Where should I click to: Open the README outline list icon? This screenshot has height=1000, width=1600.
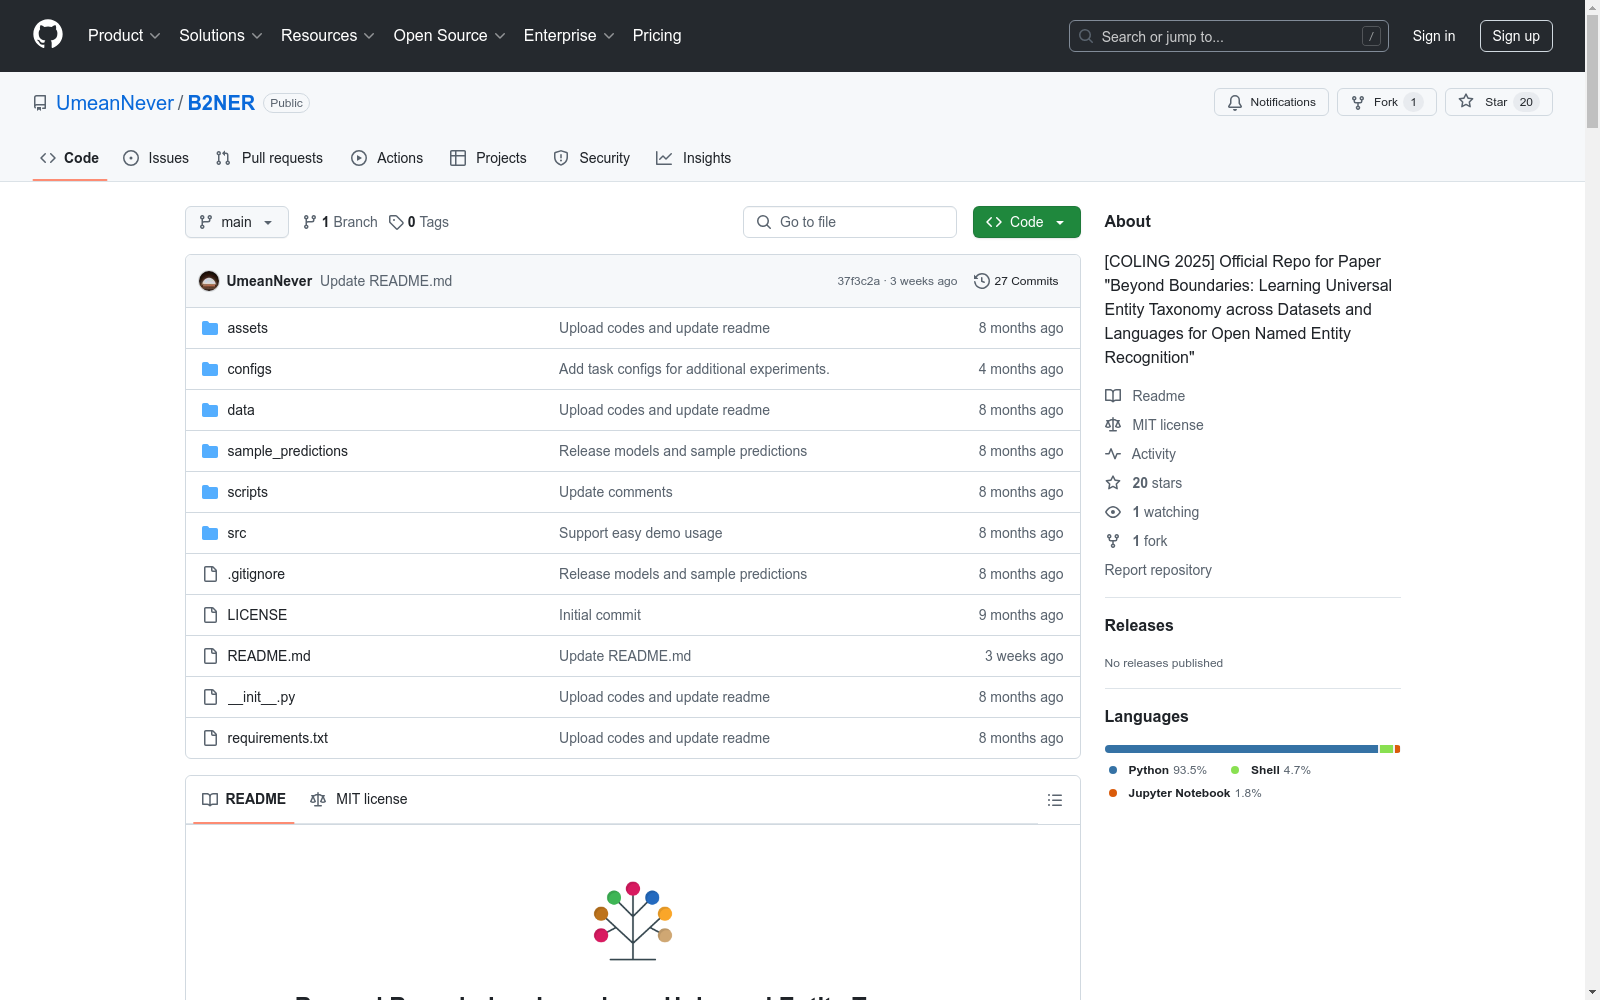[1054, 800]
